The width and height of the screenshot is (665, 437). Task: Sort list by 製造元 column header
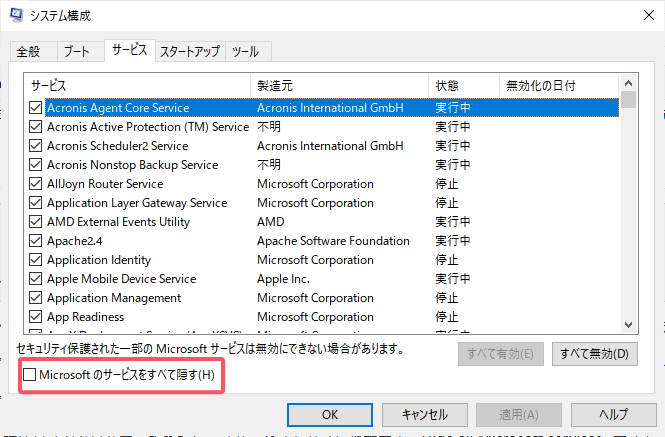[340, 85]
